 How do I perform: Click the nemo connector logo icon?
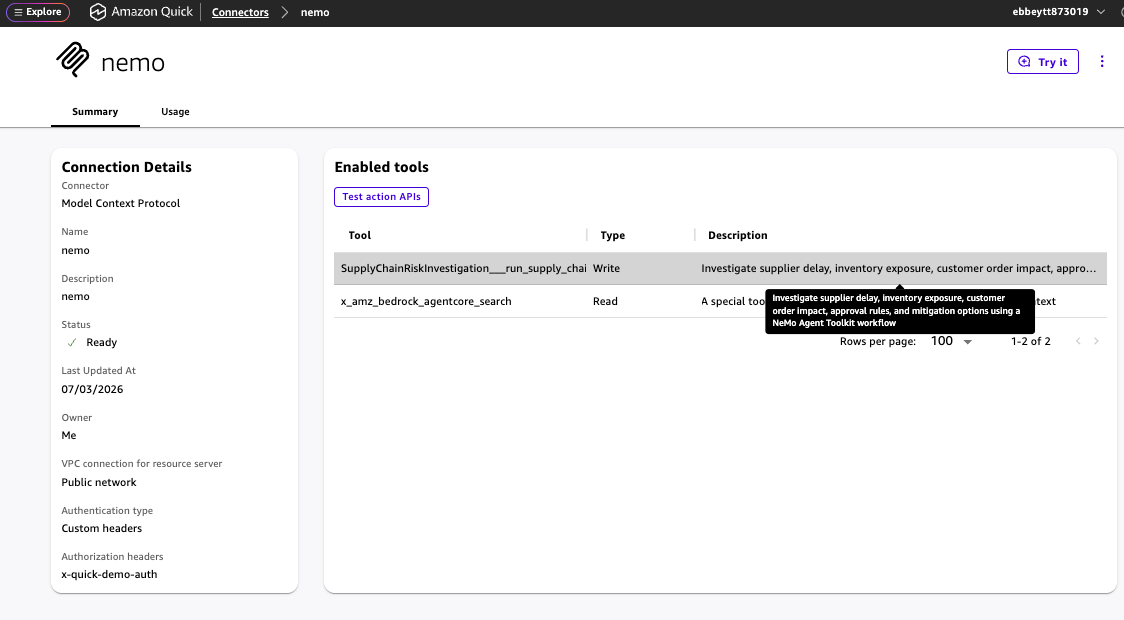click(x=73, y=59)
